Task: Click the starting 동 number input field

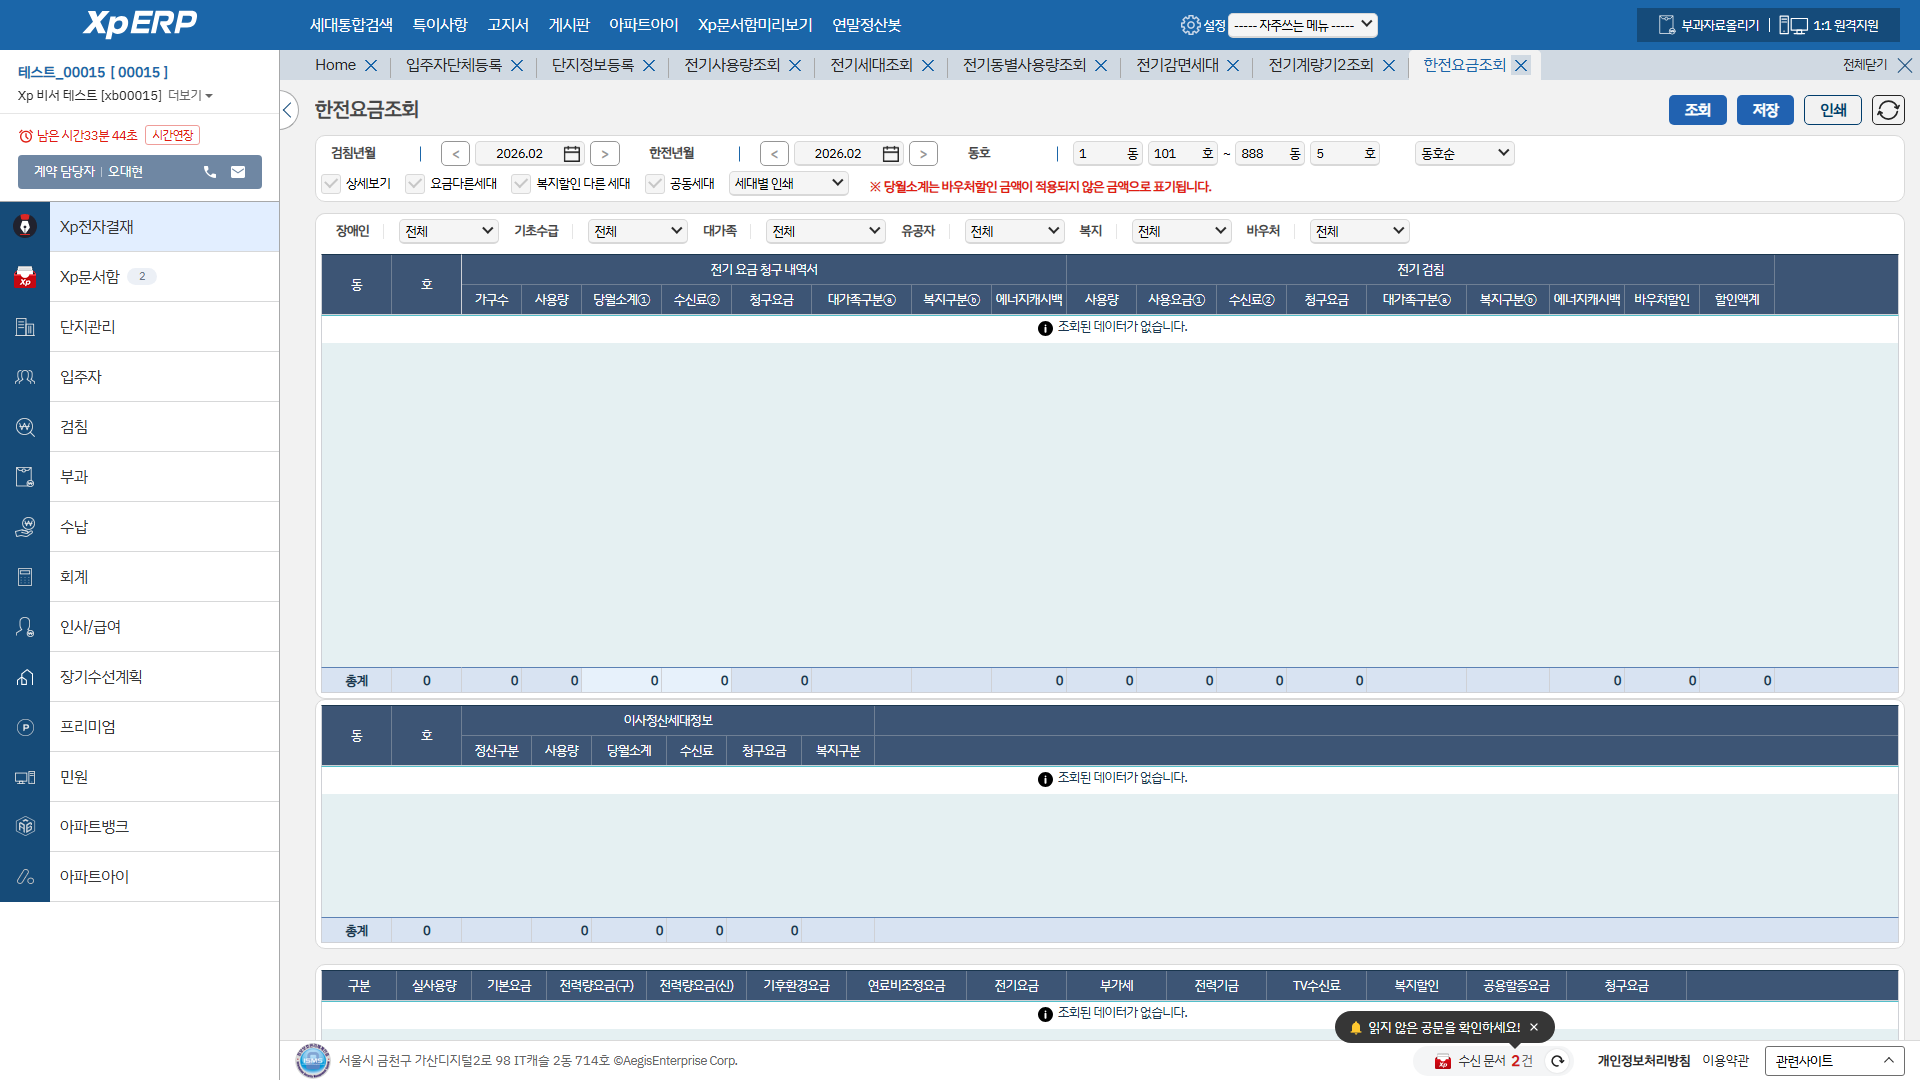Action: point(1097,154)
